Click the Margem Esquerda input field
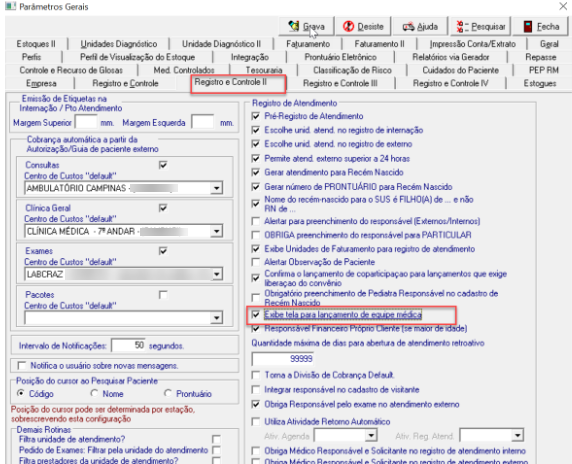572x464 pixels. [x=203, y=122]
